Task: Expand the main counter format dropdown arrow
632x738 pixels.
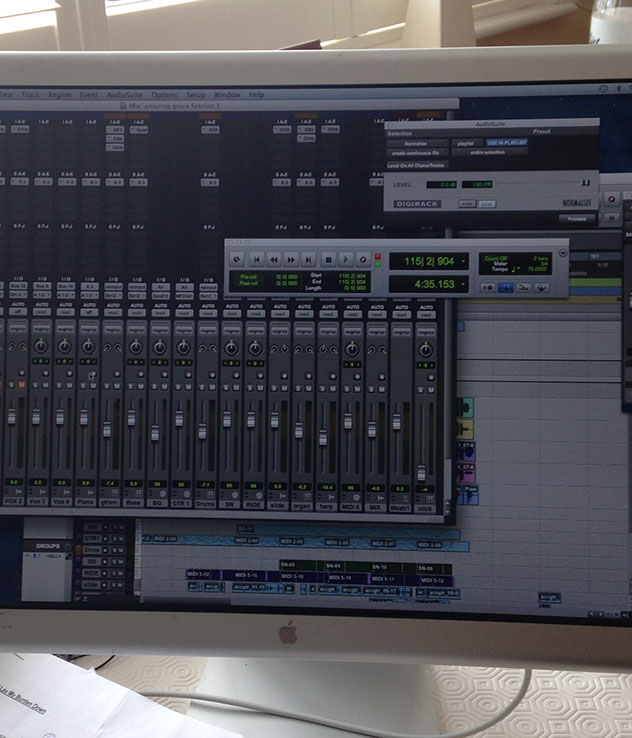Action: (463, 262)
